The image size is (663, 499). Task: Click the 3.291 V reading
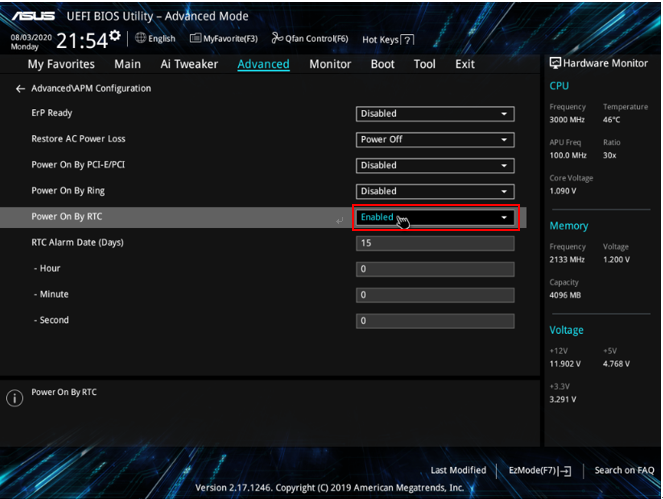click(x=562, y=400)
